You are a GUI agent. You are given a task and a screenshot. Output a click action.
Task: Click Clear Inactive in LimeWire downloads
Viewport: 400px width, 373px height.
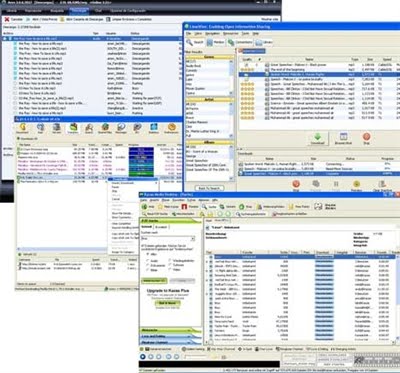pyautogui.click(x=382, y=185)
